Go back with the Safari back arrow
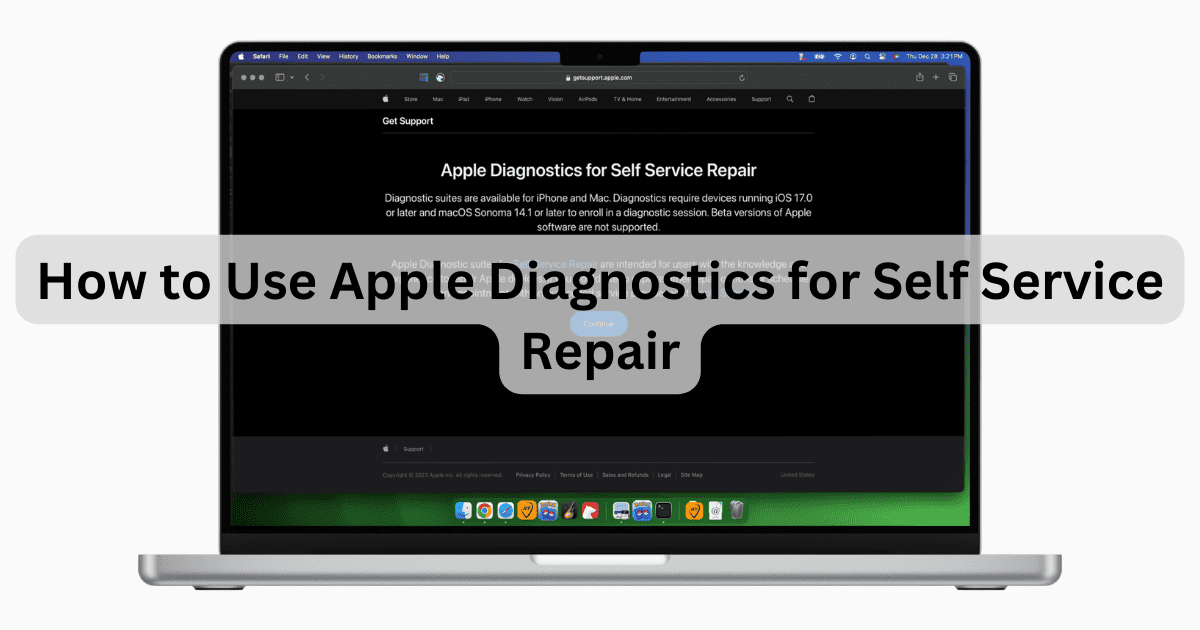 307,77
